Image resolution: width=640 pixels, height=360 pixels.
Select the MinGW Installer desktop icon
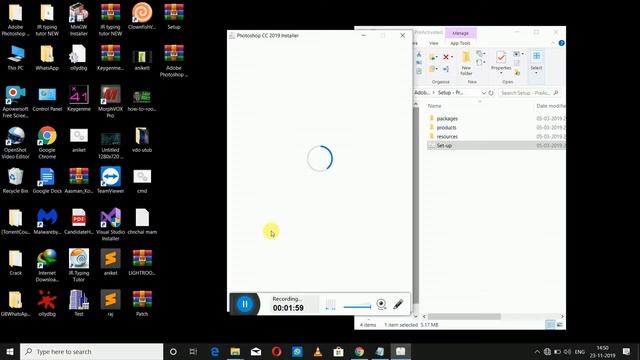coord(79,19)
